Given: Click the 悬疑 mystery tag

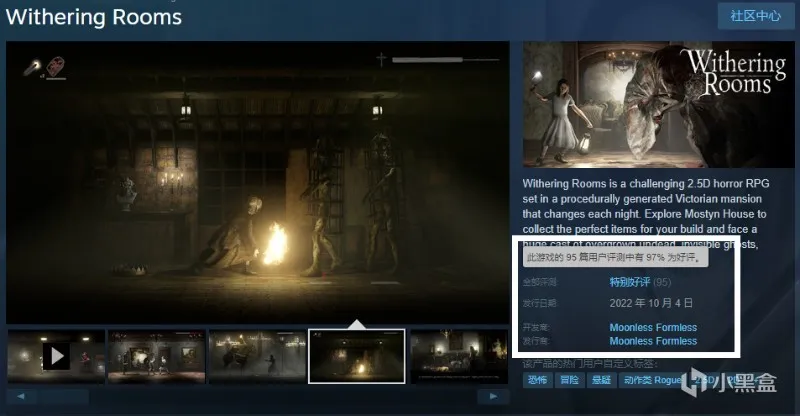Looking at the screenshot, I should (x=601, y=380).
